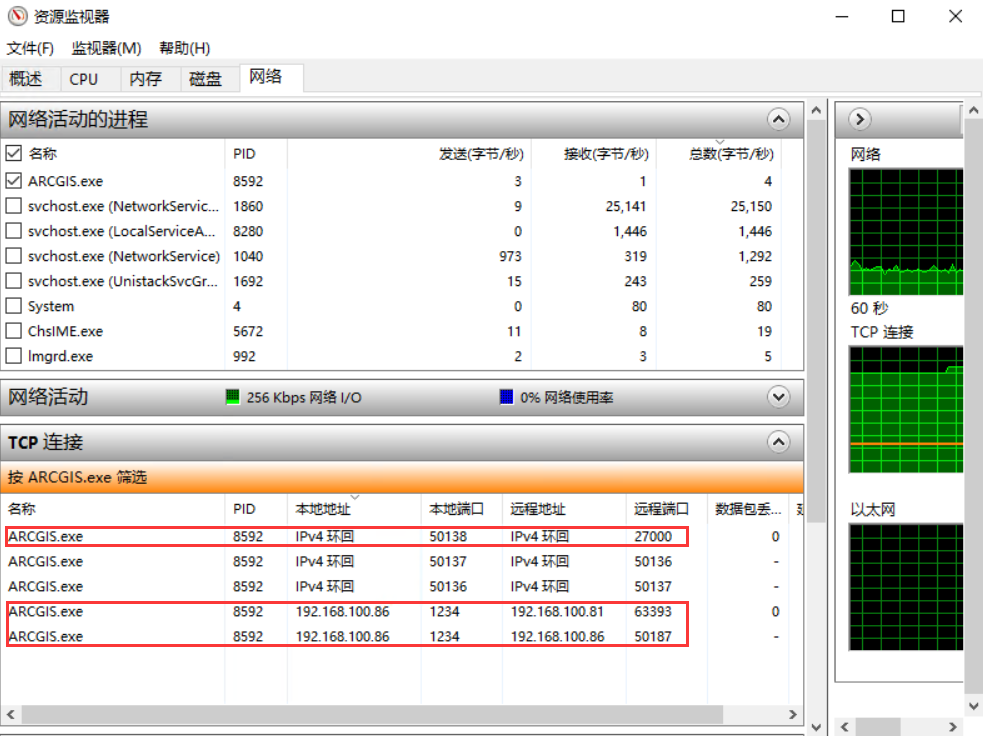Sort connections by 远程端口 column

tap(662, 507)
